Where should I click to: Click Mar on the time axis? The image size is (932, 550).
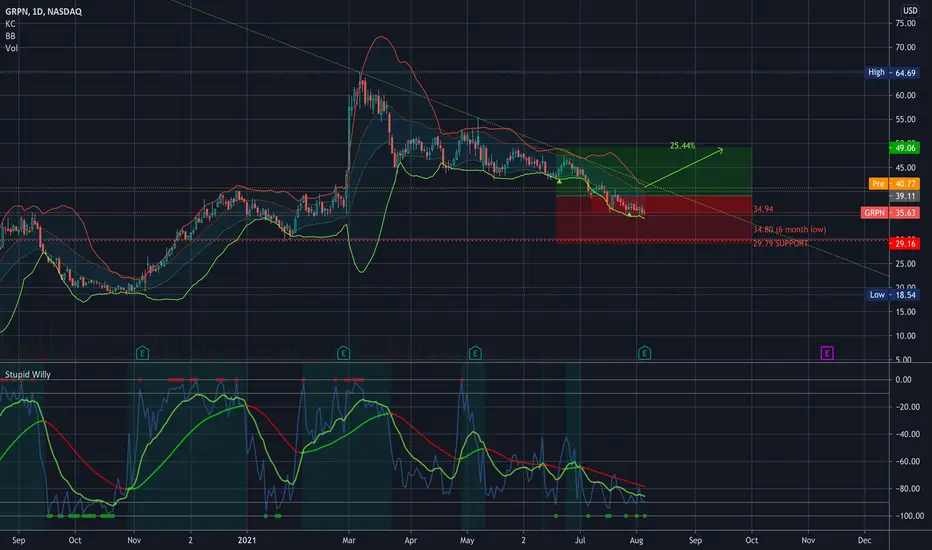click(x=349, y=540)
